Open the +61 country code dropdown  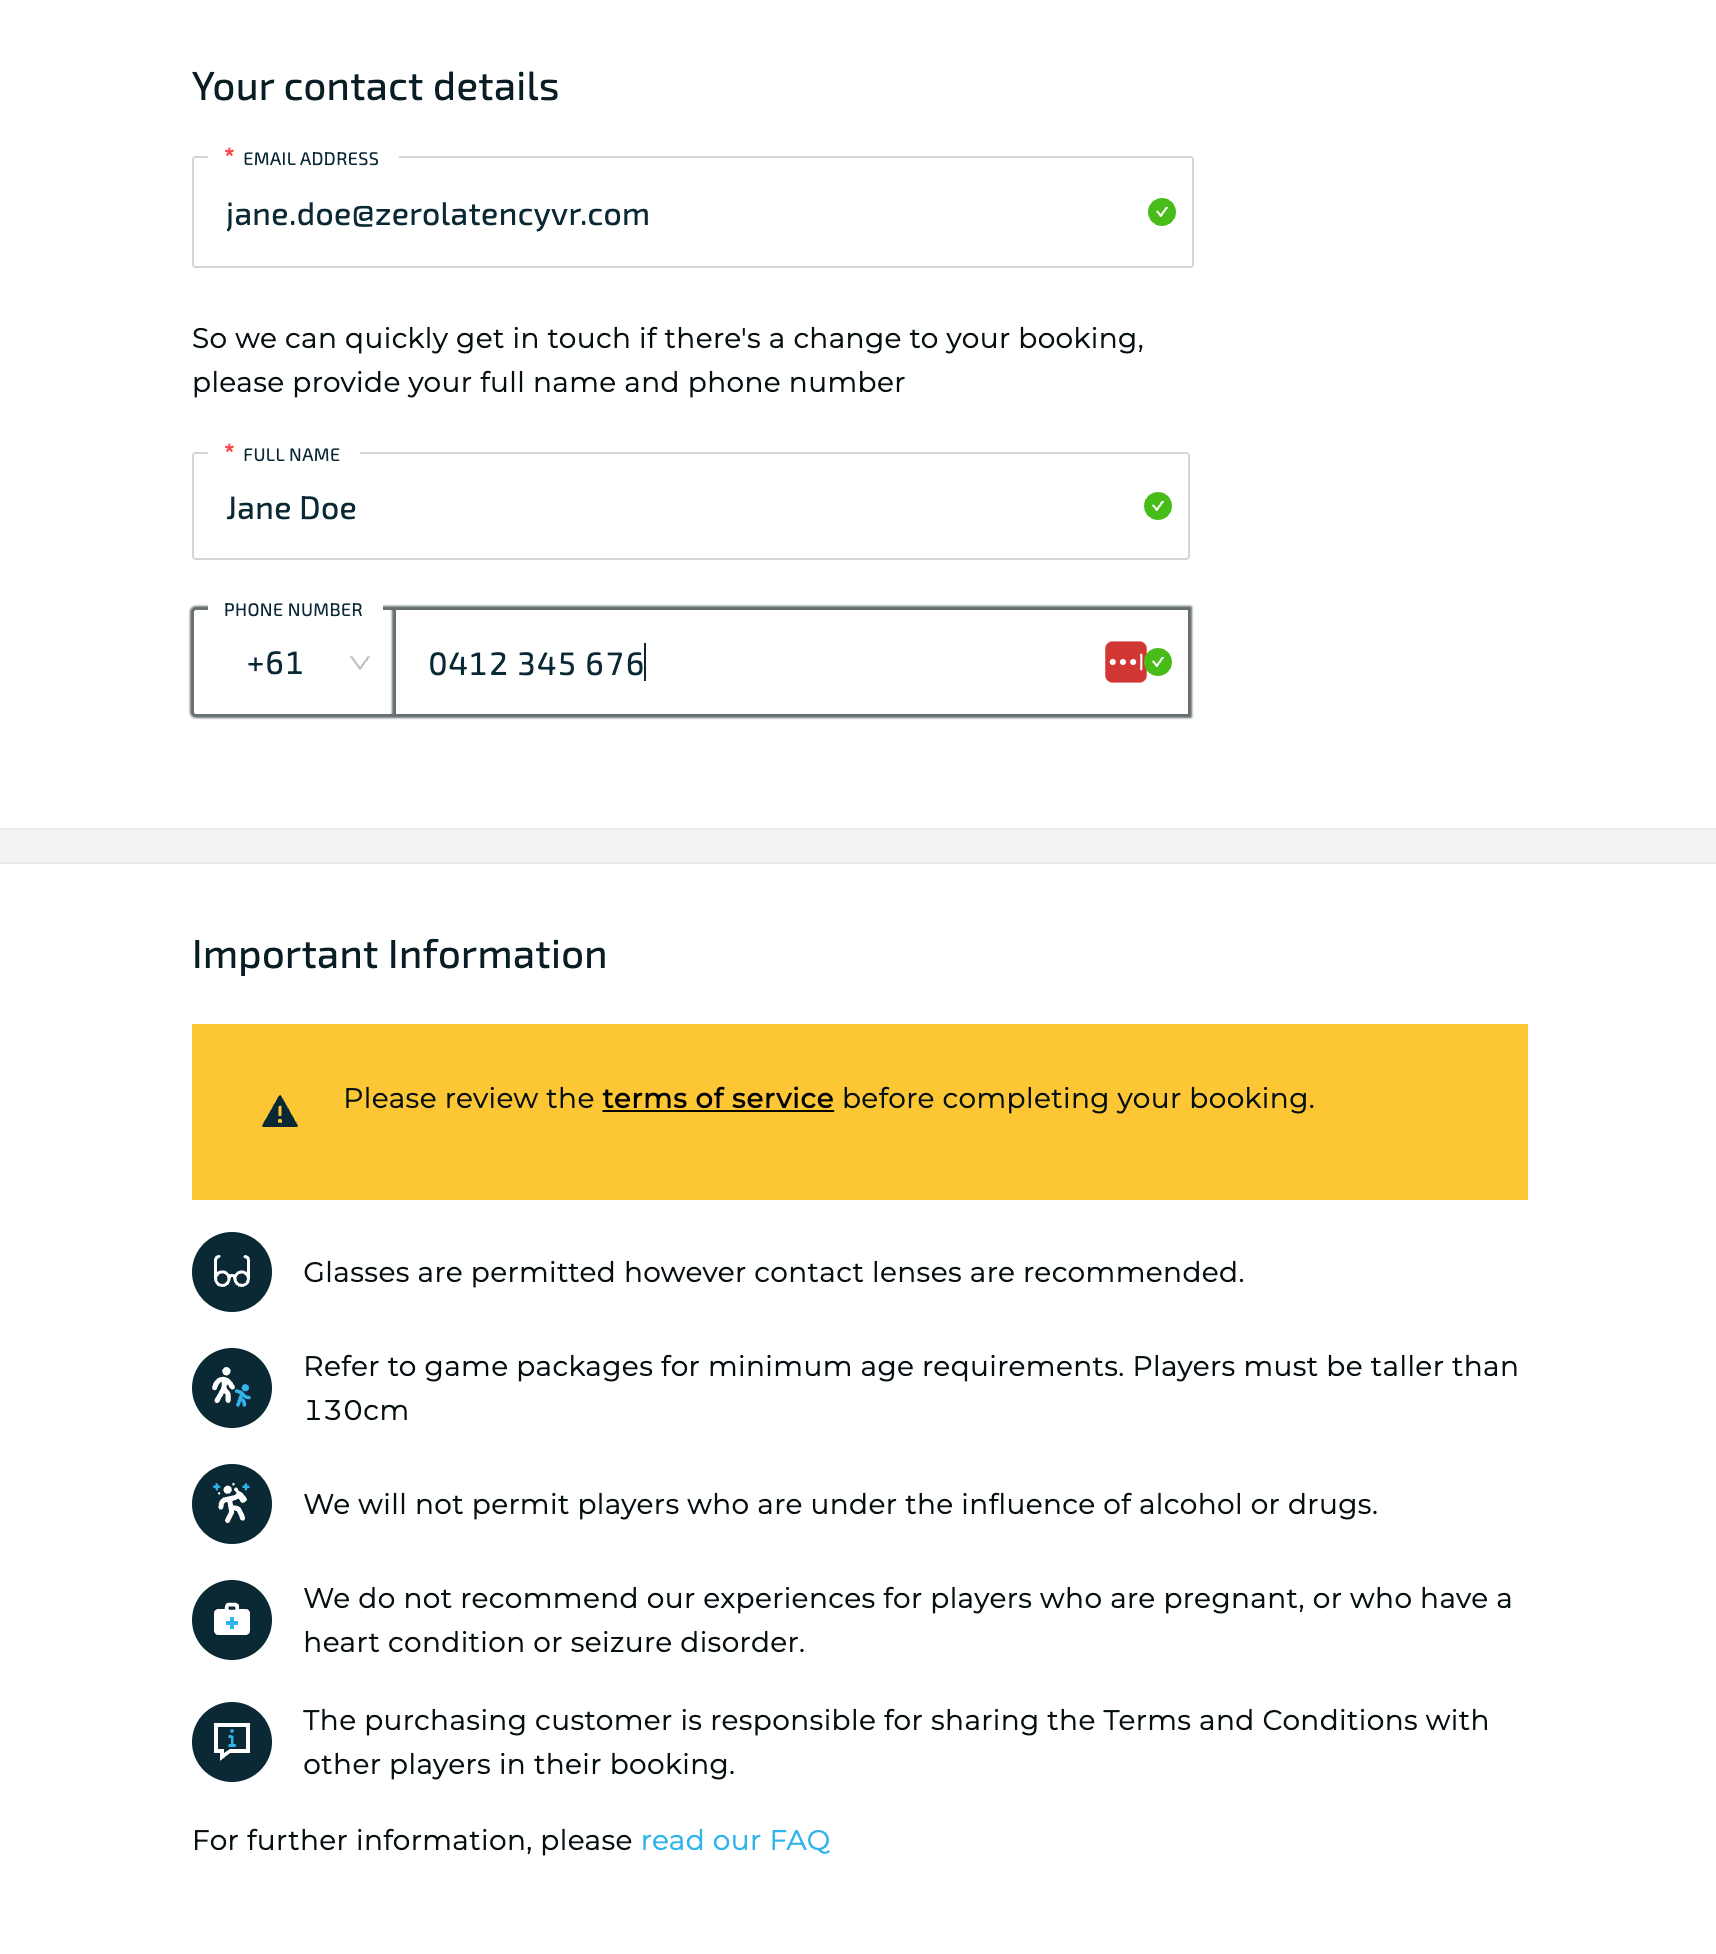(293, 662)
